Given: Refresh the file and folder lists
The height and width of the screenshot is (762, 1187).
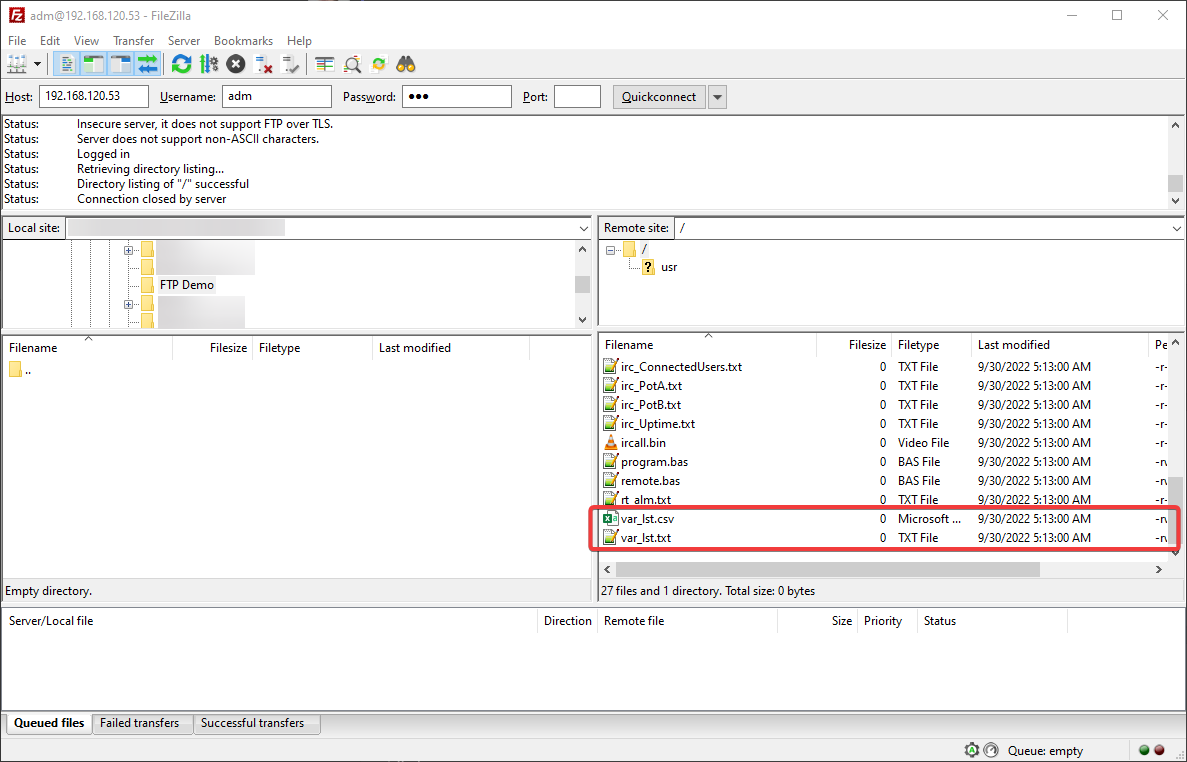Looking at the screenshot, I should (182, 64).
